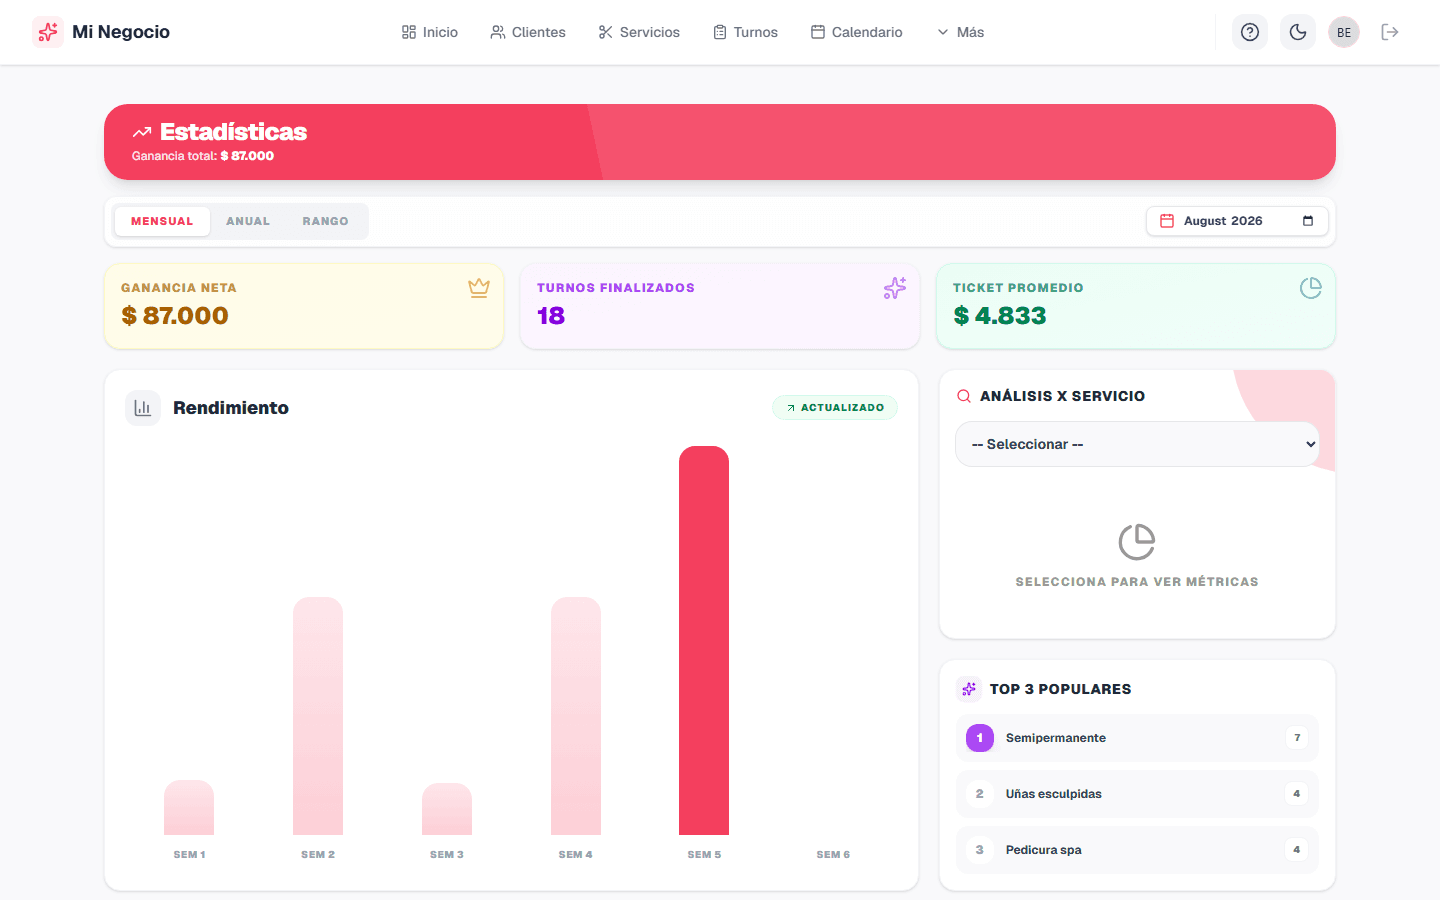This screenshot has height=900, width=1440.
Task: Click the SEM 6 axis label
Action: coord(833,855)
